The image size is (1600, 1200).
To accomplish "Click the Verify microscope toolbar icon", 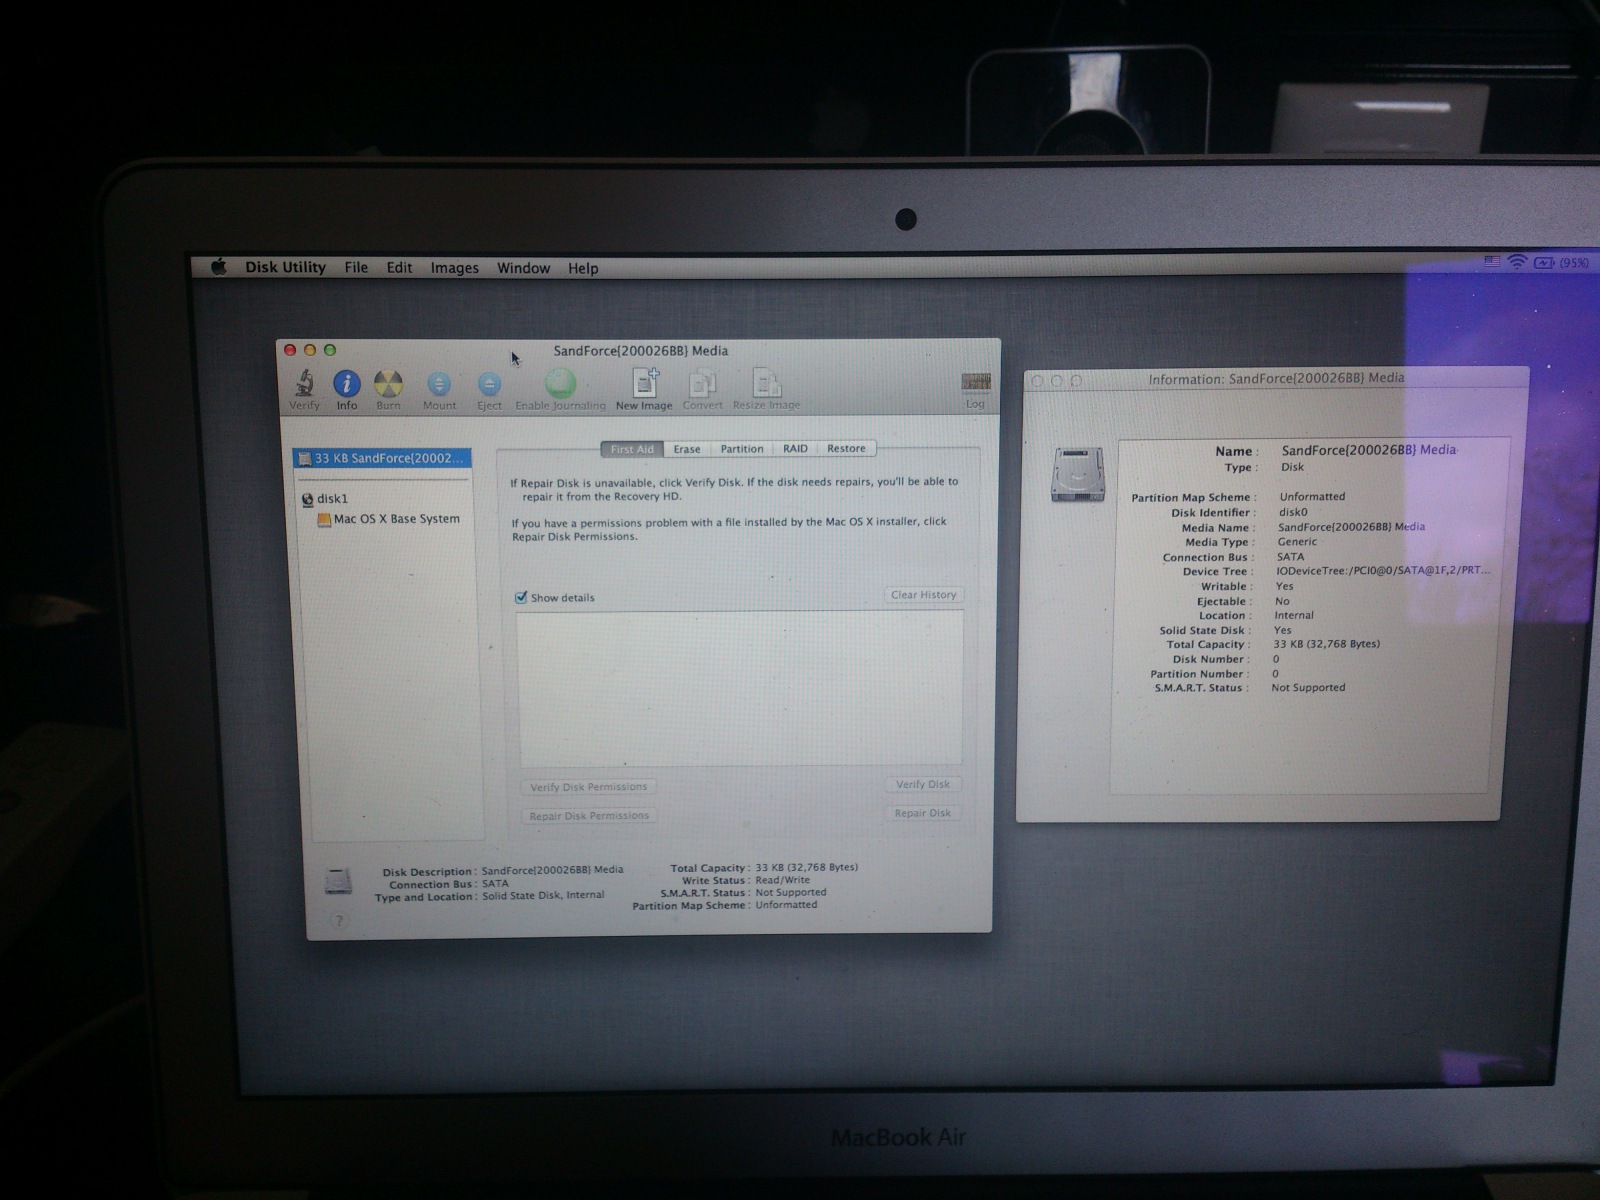I will point(304,384).
